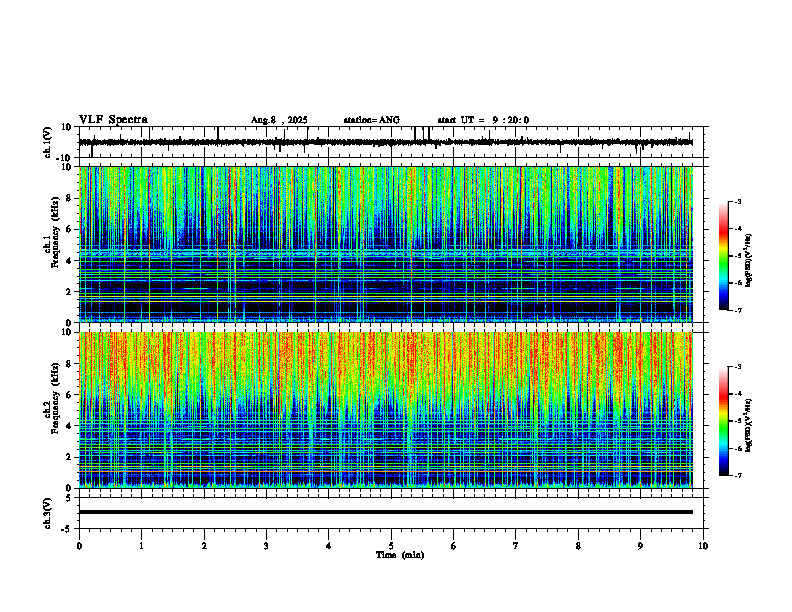Click the "-3" label on ch.1 color bar

point(738,201)
